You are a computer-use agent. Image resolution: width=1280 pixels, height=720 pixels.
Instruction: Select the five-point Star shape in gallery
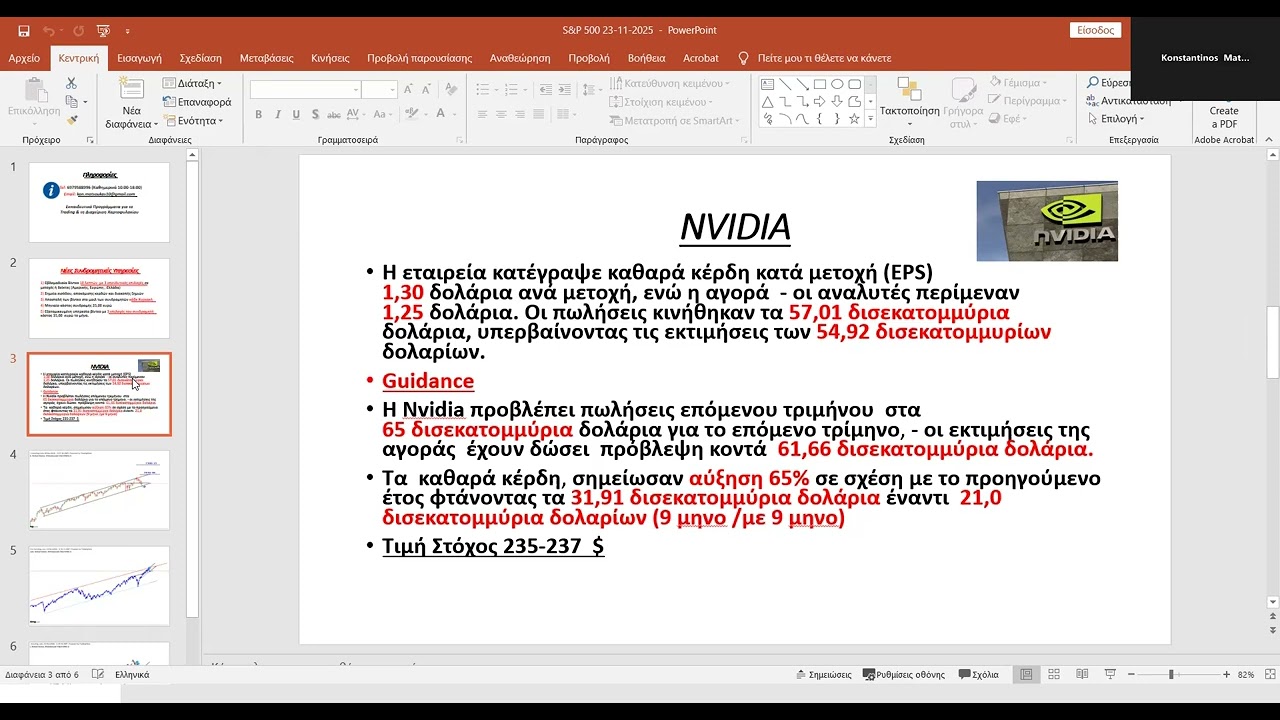tap(855, 118)
